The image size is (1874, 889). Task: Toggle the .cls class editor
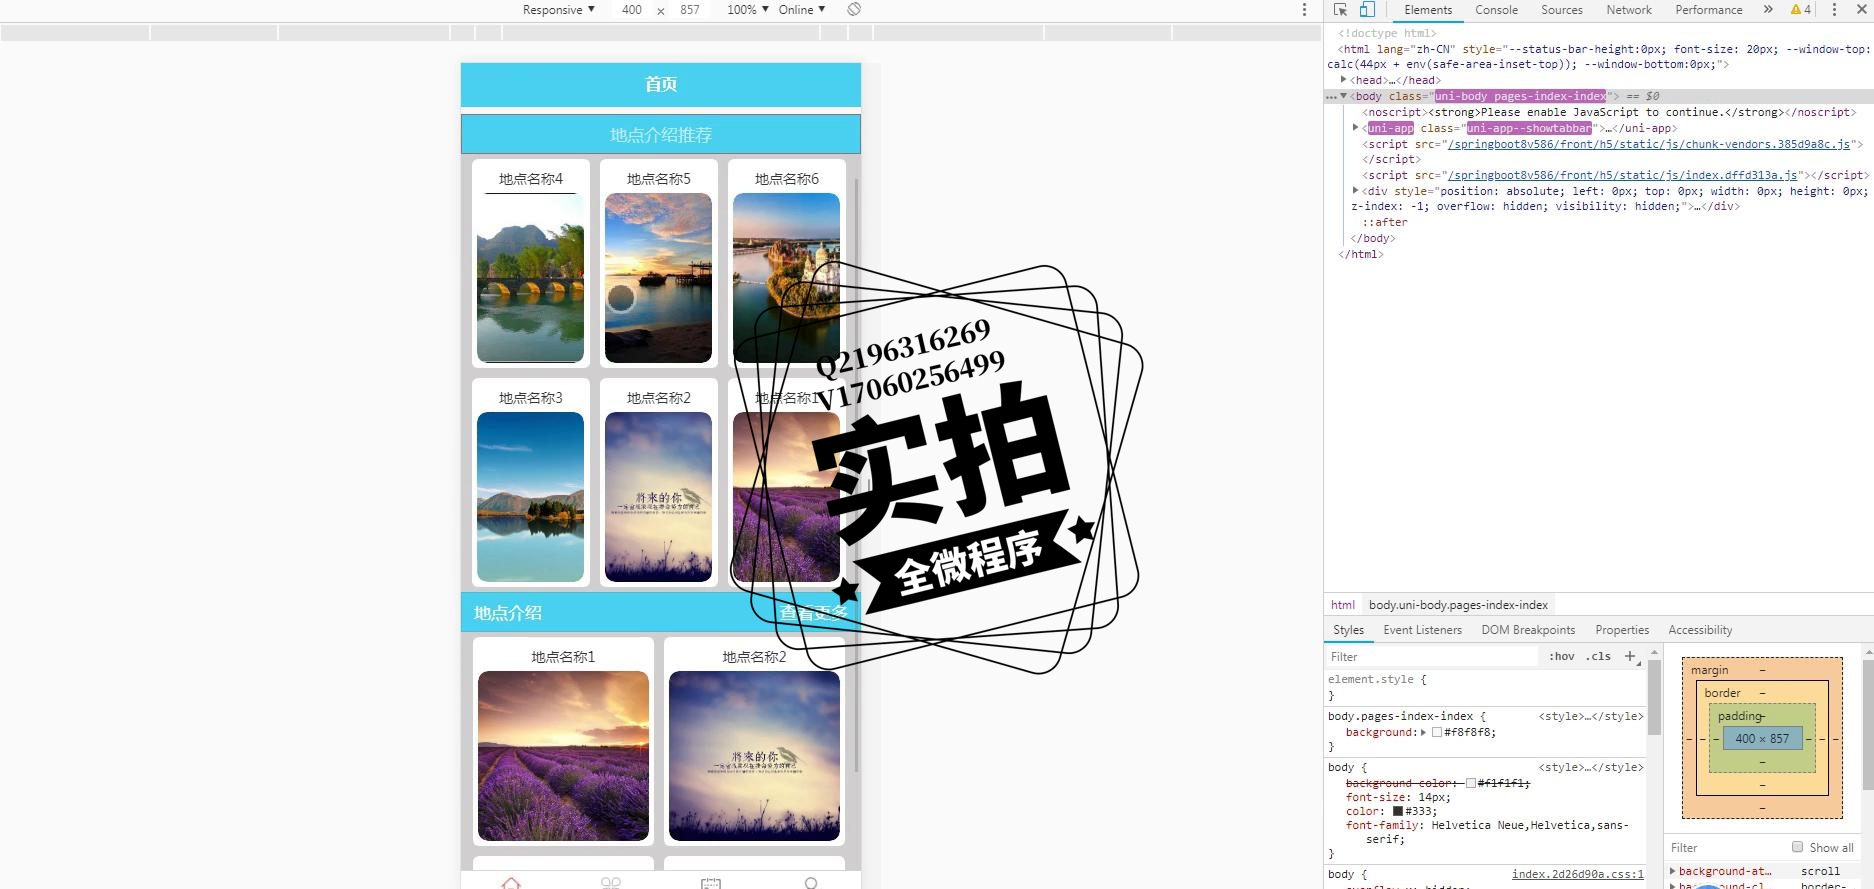(x=1598, y=656)
